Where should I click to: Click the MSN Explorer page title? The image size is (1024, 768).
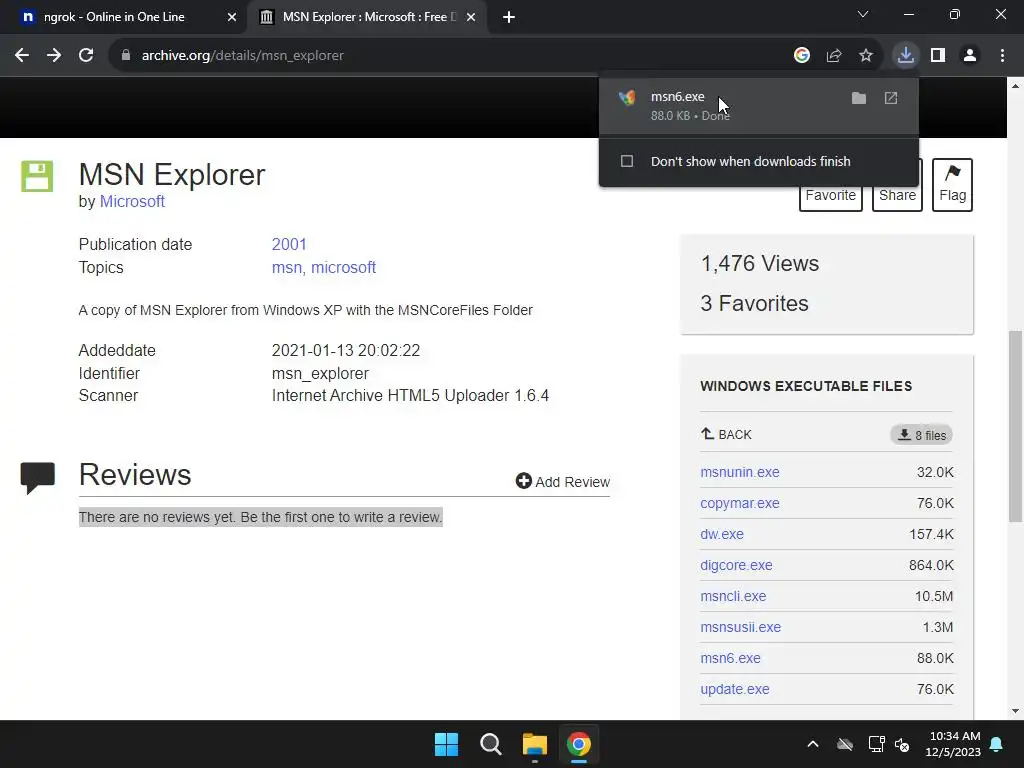[172, 174]
